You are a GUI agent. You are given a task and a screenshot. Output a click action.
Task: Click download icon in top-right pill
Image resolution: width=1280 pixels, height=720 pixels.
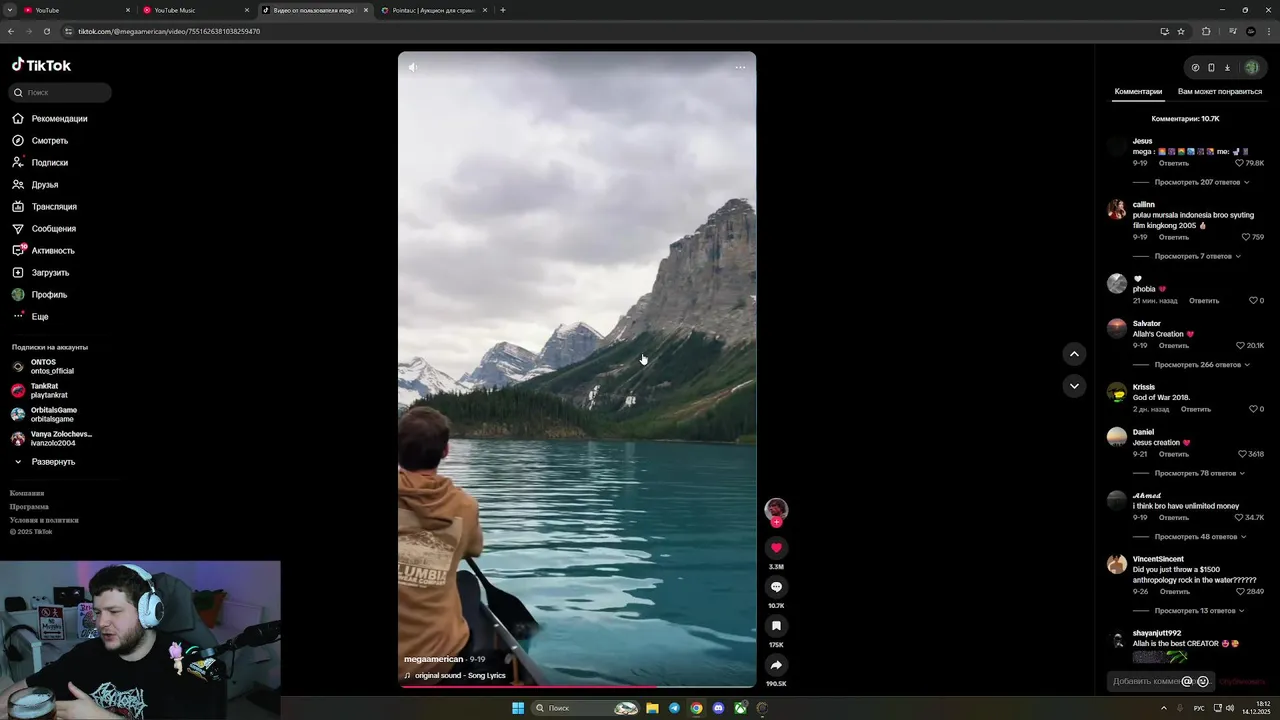coord(1227,68)
